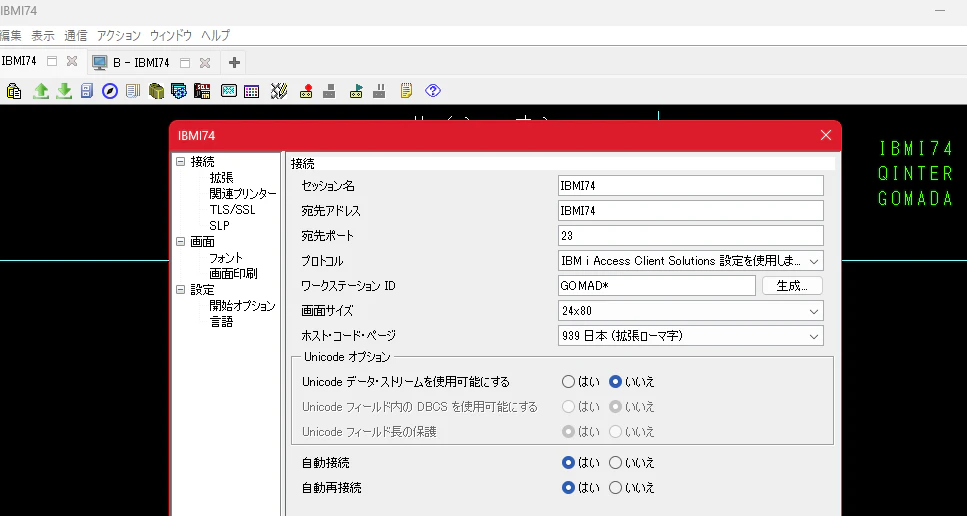Open the アクション menu

pyautogui.click(x=119, y=36)
